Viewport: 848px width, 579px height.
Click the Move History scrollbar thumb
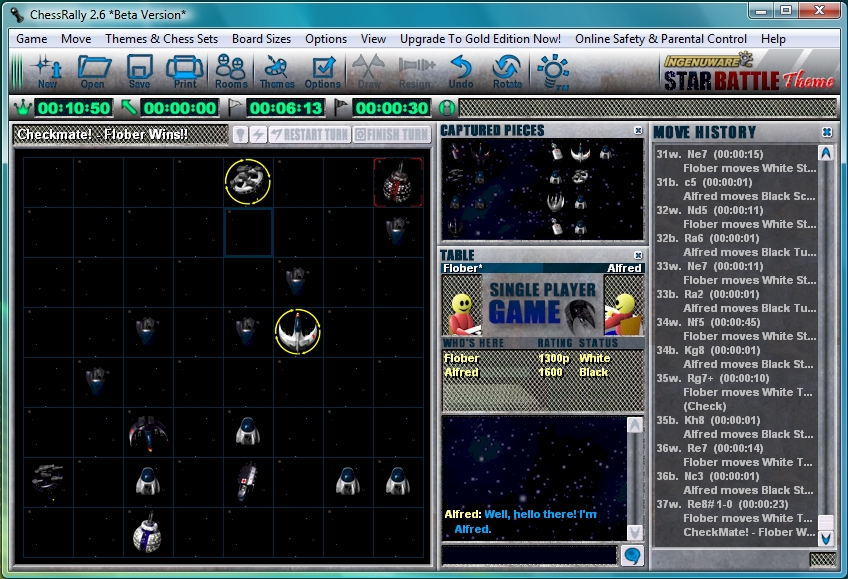point(826,522)
